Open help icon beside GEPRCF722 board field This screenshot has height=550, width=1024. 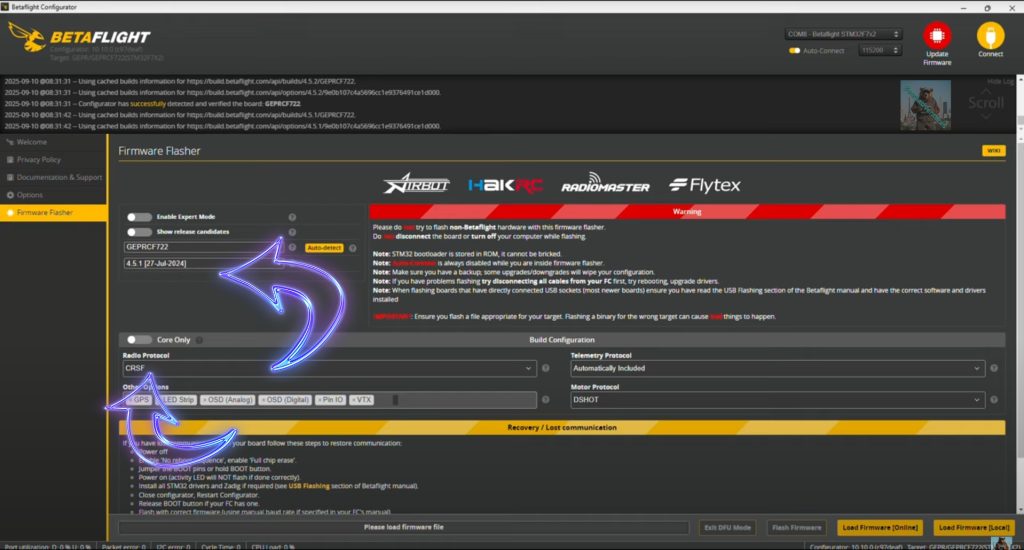pyautogui.click(x=292, y=248)
